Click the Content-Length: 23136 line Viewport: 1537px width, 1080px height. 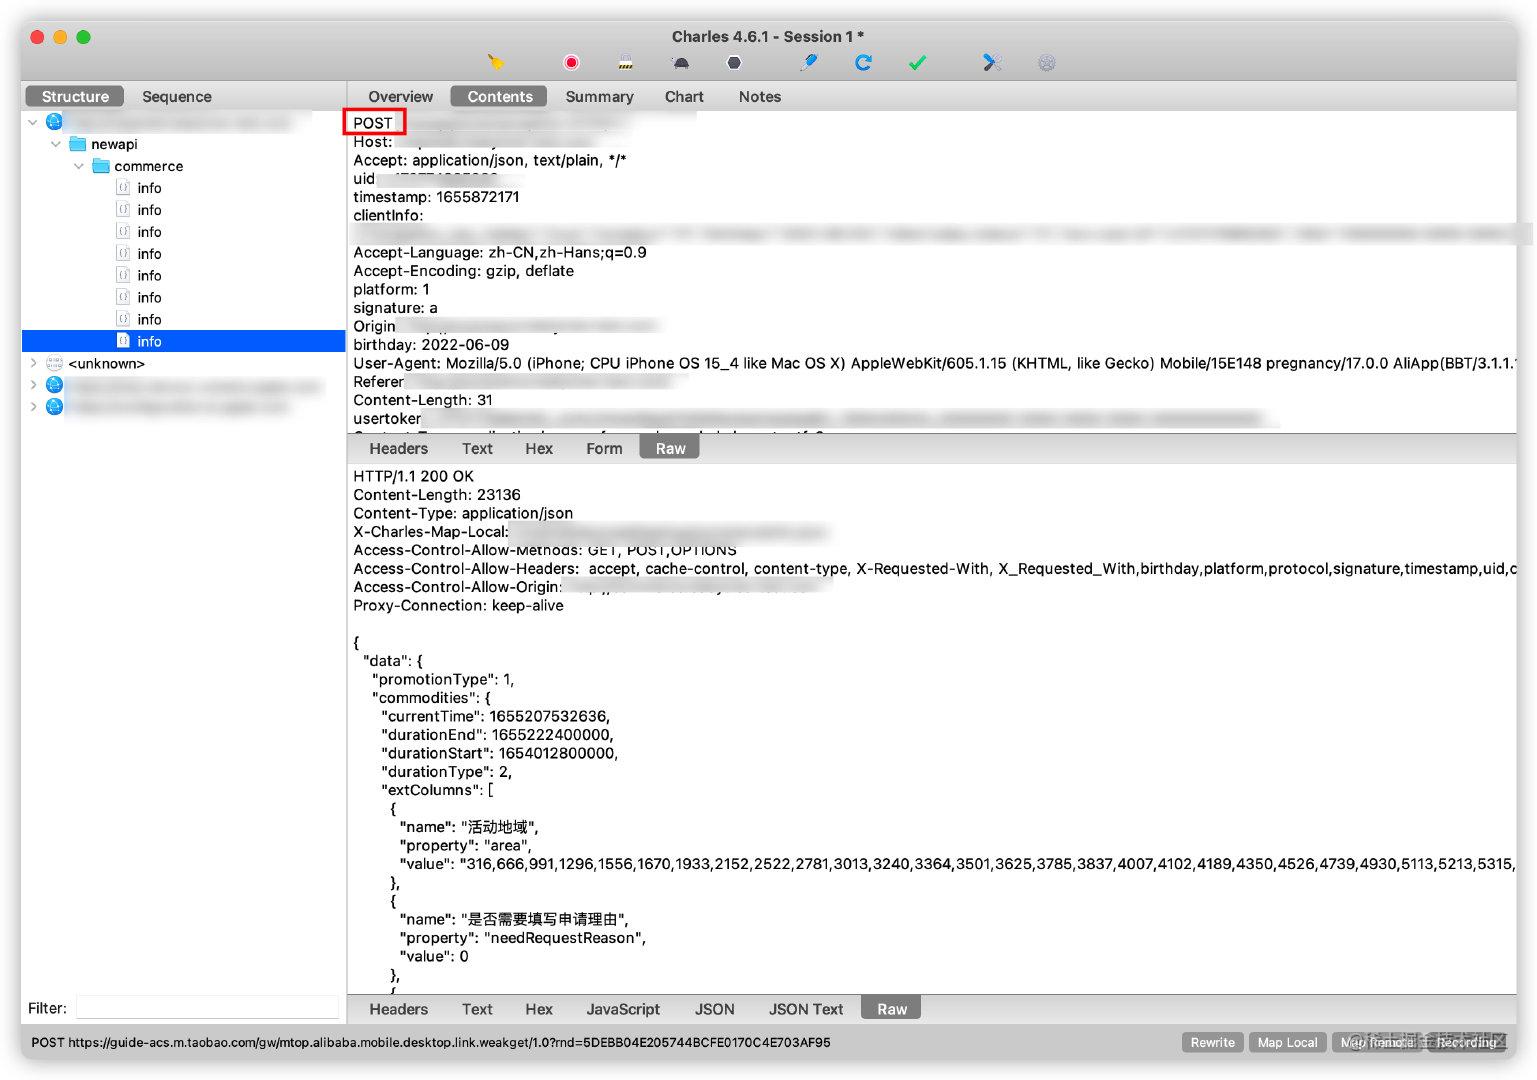click(x=437, y=495)
